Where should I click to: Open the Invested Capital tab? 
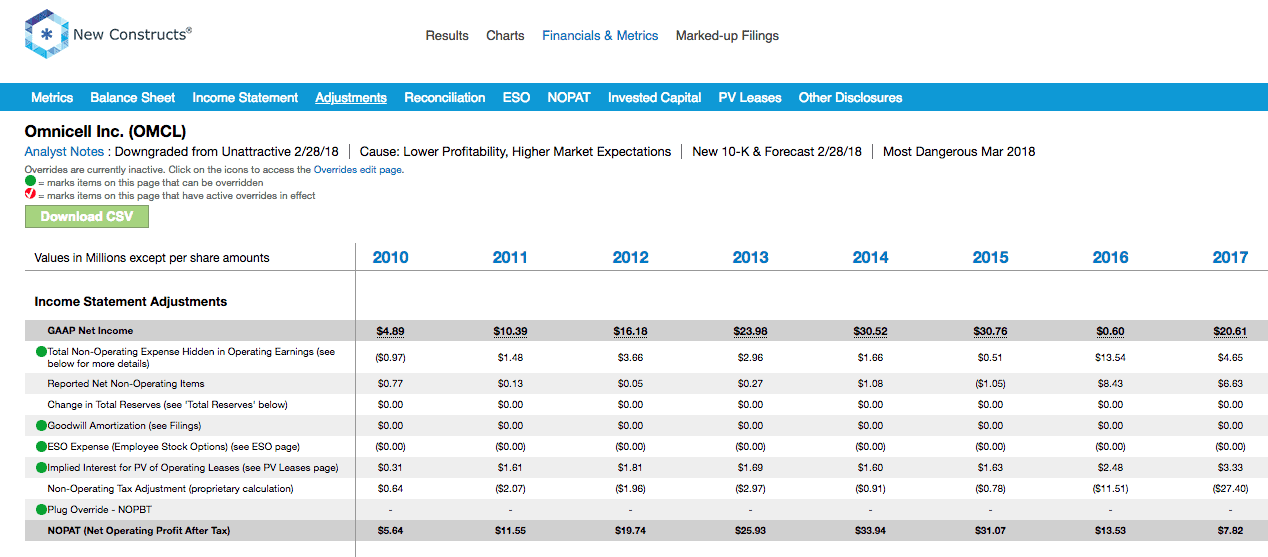point(655,97)
